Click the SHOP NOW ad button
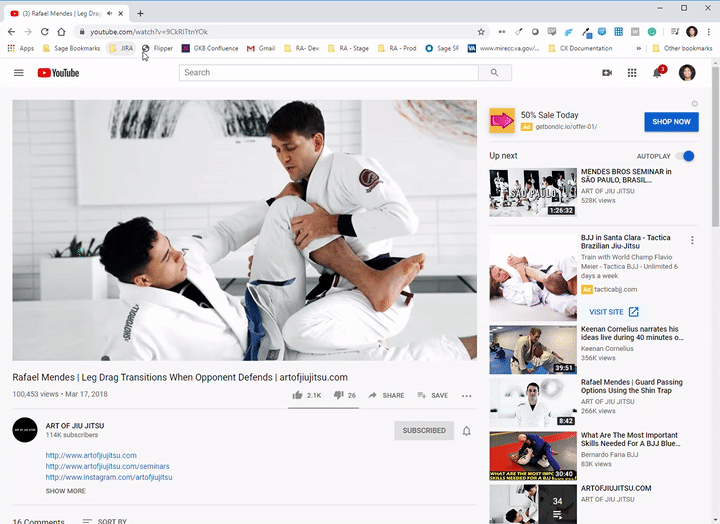The image size is (720, 524). pos(671,121)
